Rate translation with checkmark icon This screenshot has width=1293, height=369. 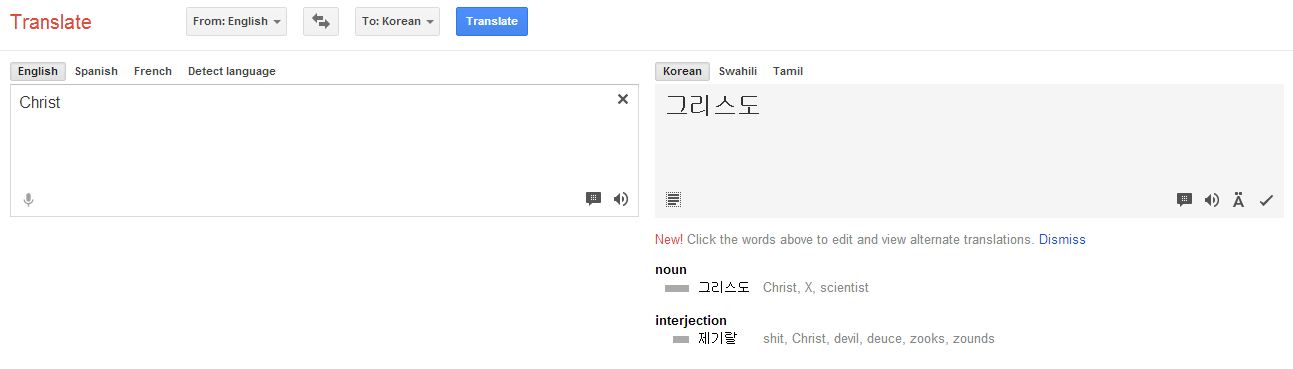(1266, 200)
